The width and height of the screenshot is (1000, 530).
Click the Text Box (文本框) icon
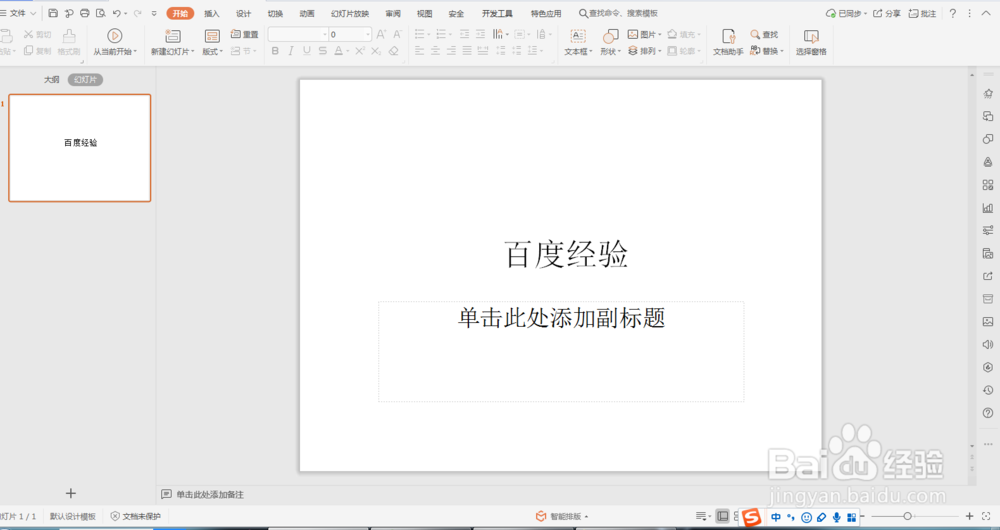click(x=578, y=36)
